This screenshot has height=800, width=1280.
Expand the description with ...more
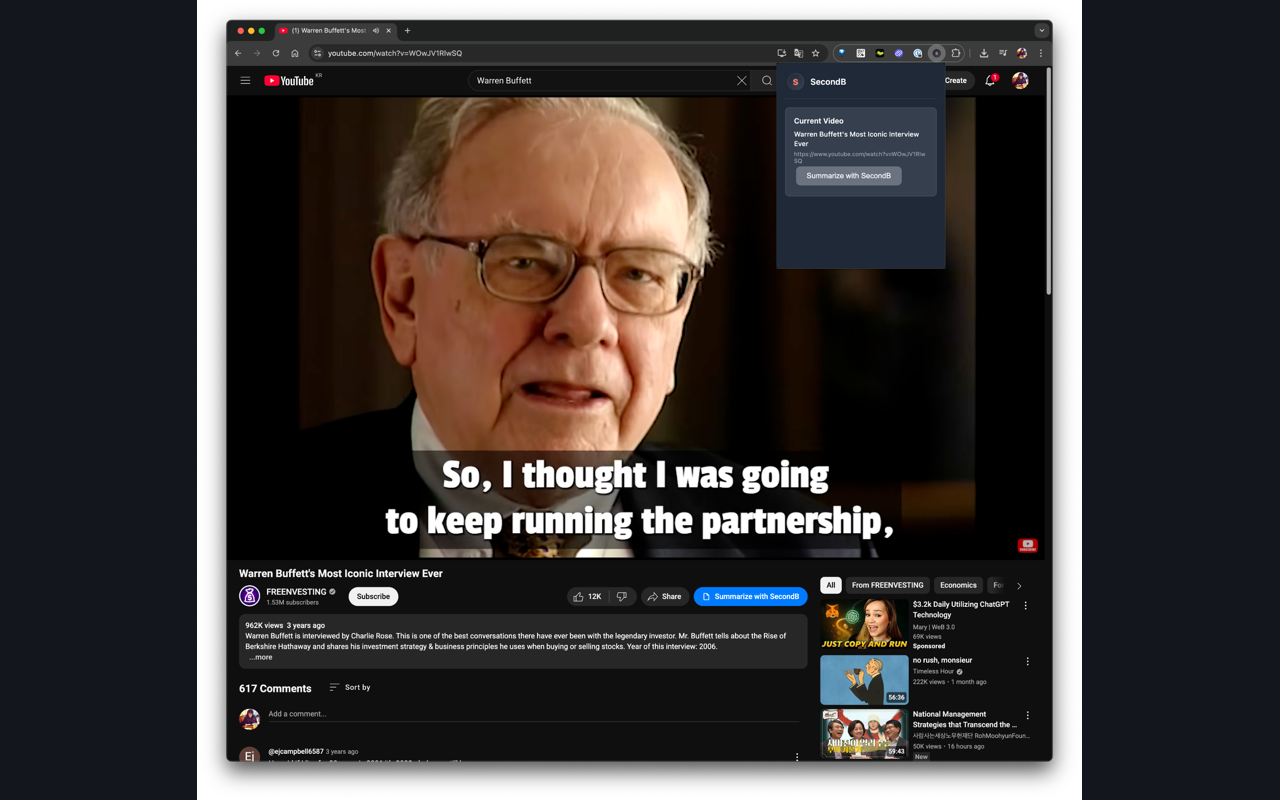pyautogui.click(x=260, y=658)
